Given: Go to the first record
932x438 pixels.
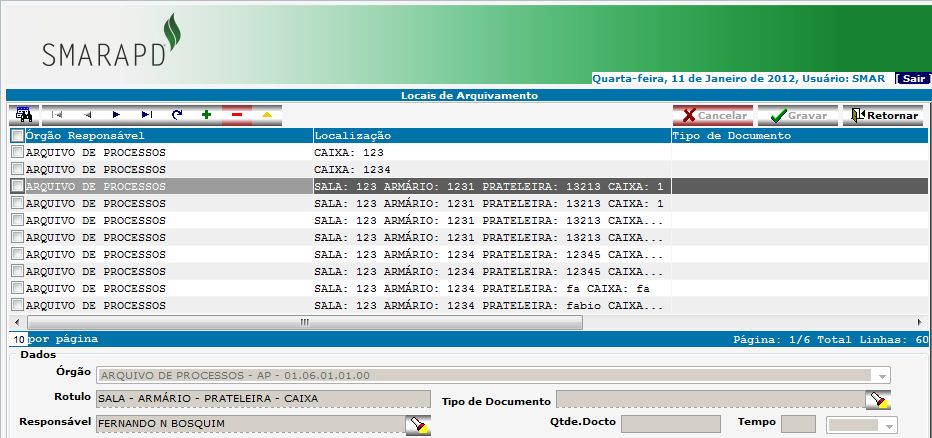Looking at the screenshot, I should (x=57, y=115).
